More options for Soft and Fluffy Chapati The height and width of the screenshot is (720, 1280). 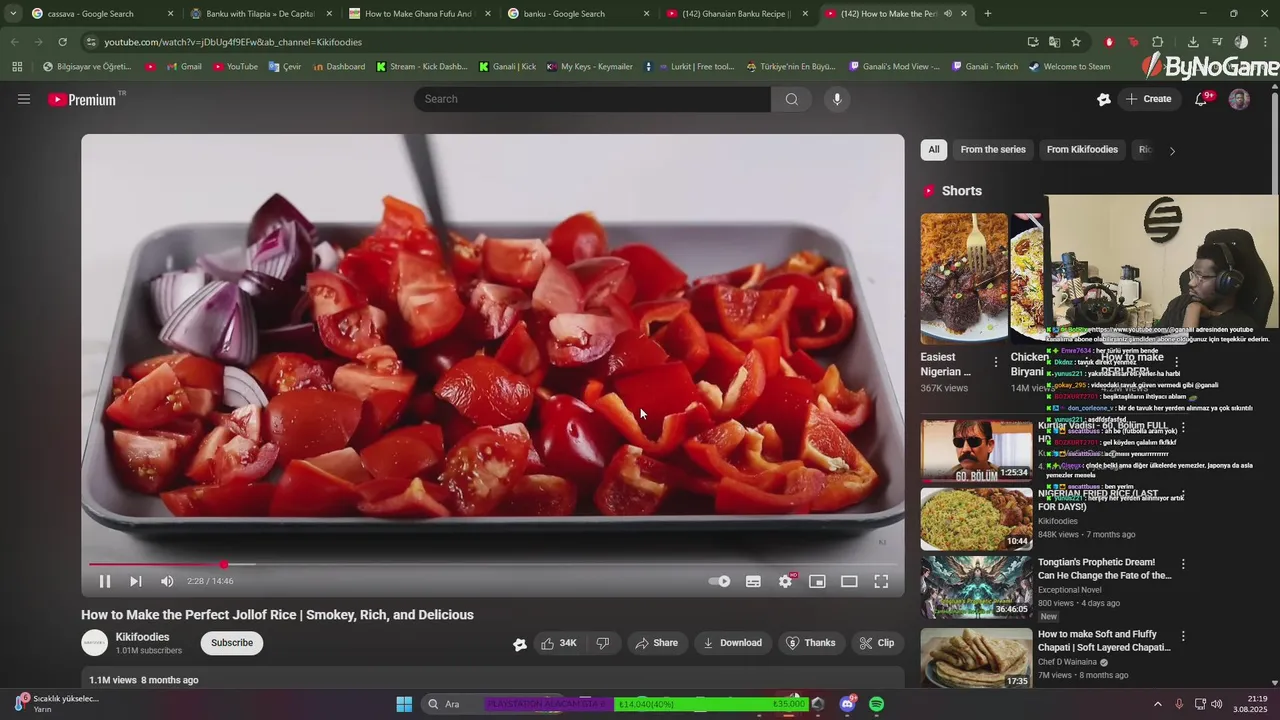click(x=1183, y=636)
